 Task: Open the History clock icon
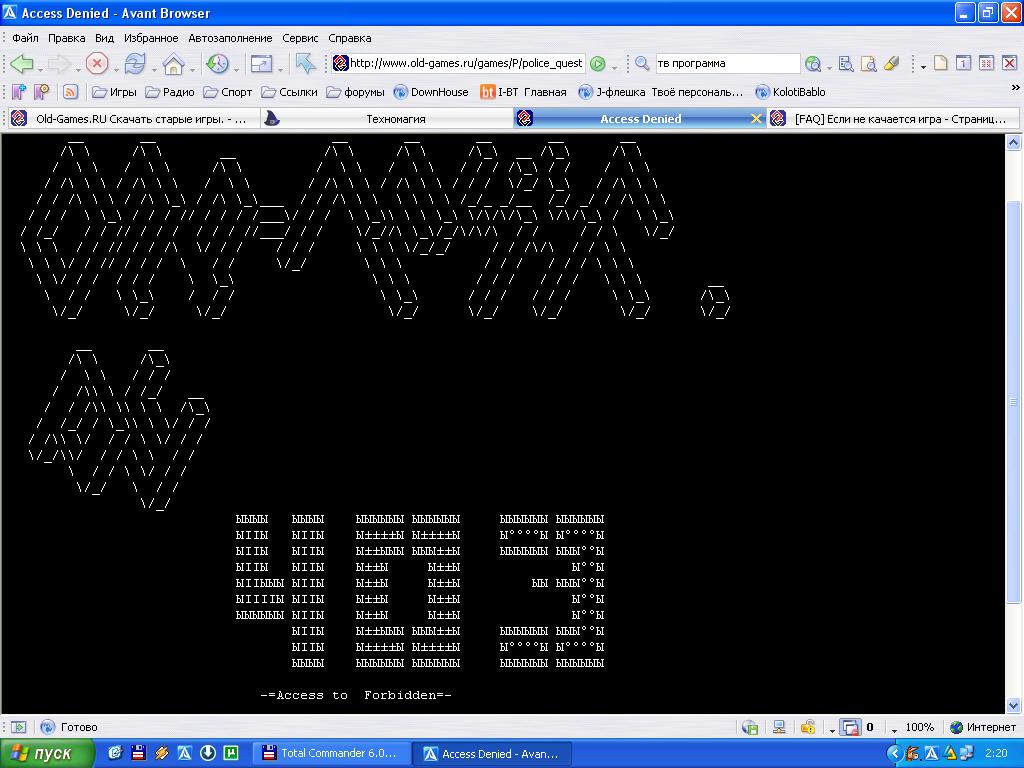217,63
